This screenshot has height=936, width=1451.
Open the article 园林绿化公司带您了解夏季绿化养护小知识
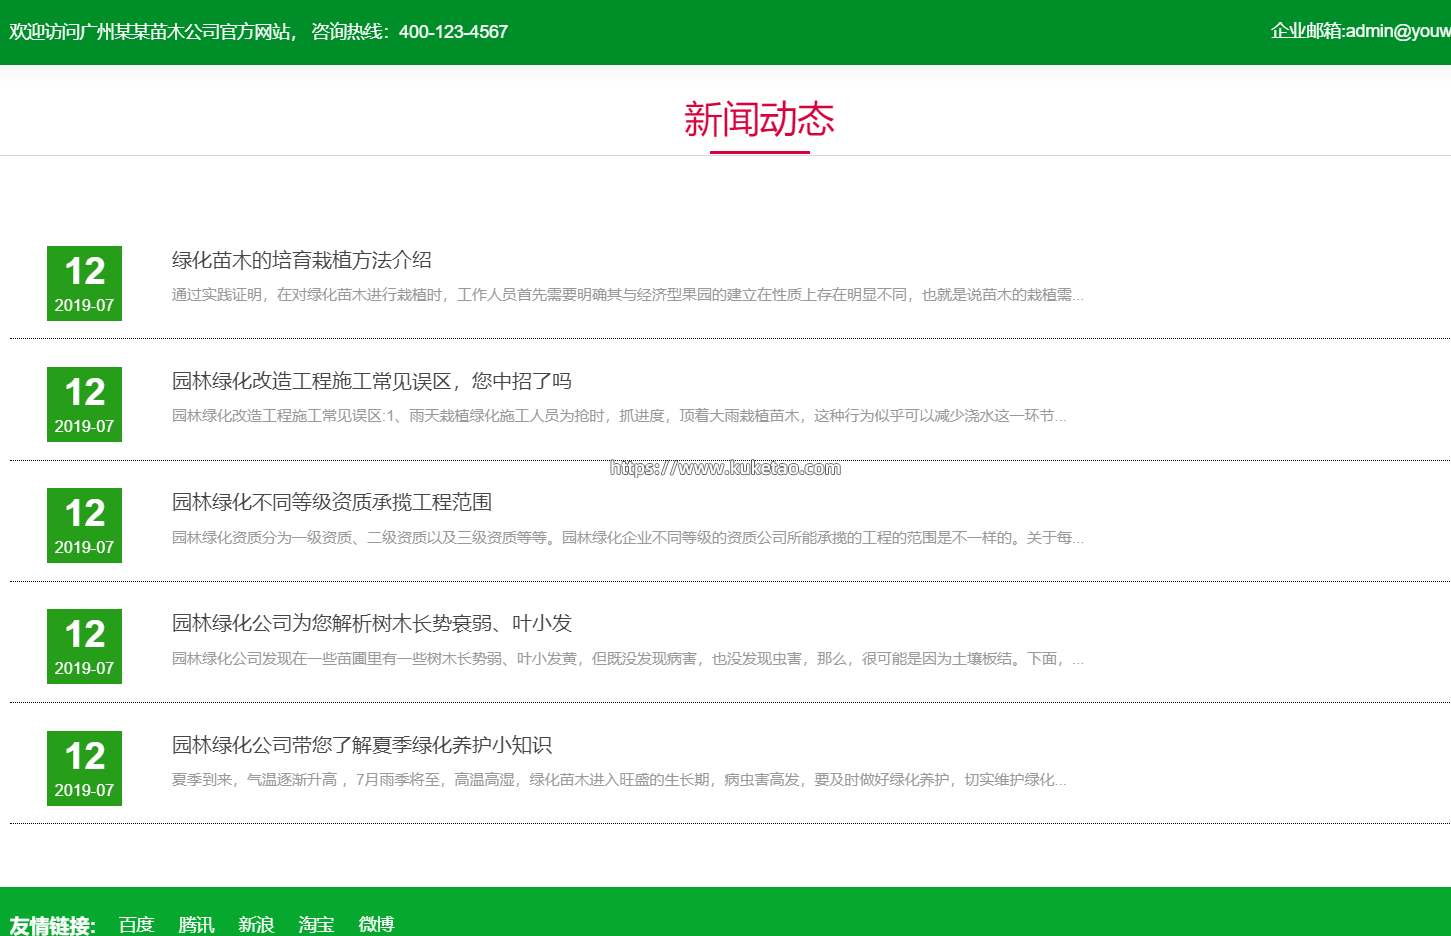(361, 745)
